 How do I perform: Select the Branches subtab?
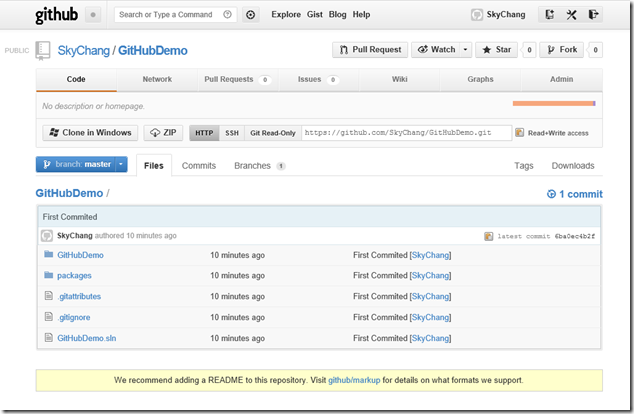(260, 166)
